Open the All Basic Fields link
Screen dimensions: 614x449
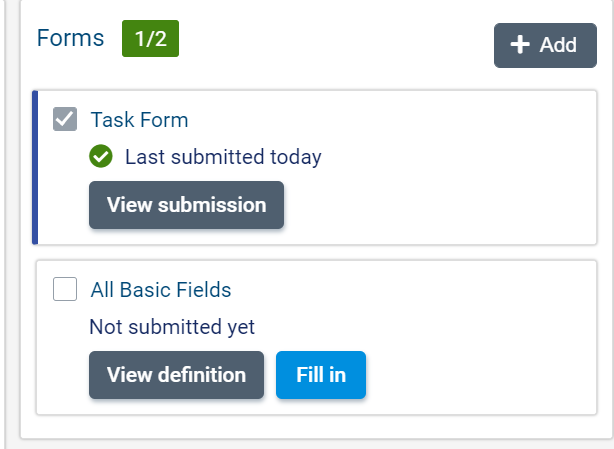click(x=161, y=290)
